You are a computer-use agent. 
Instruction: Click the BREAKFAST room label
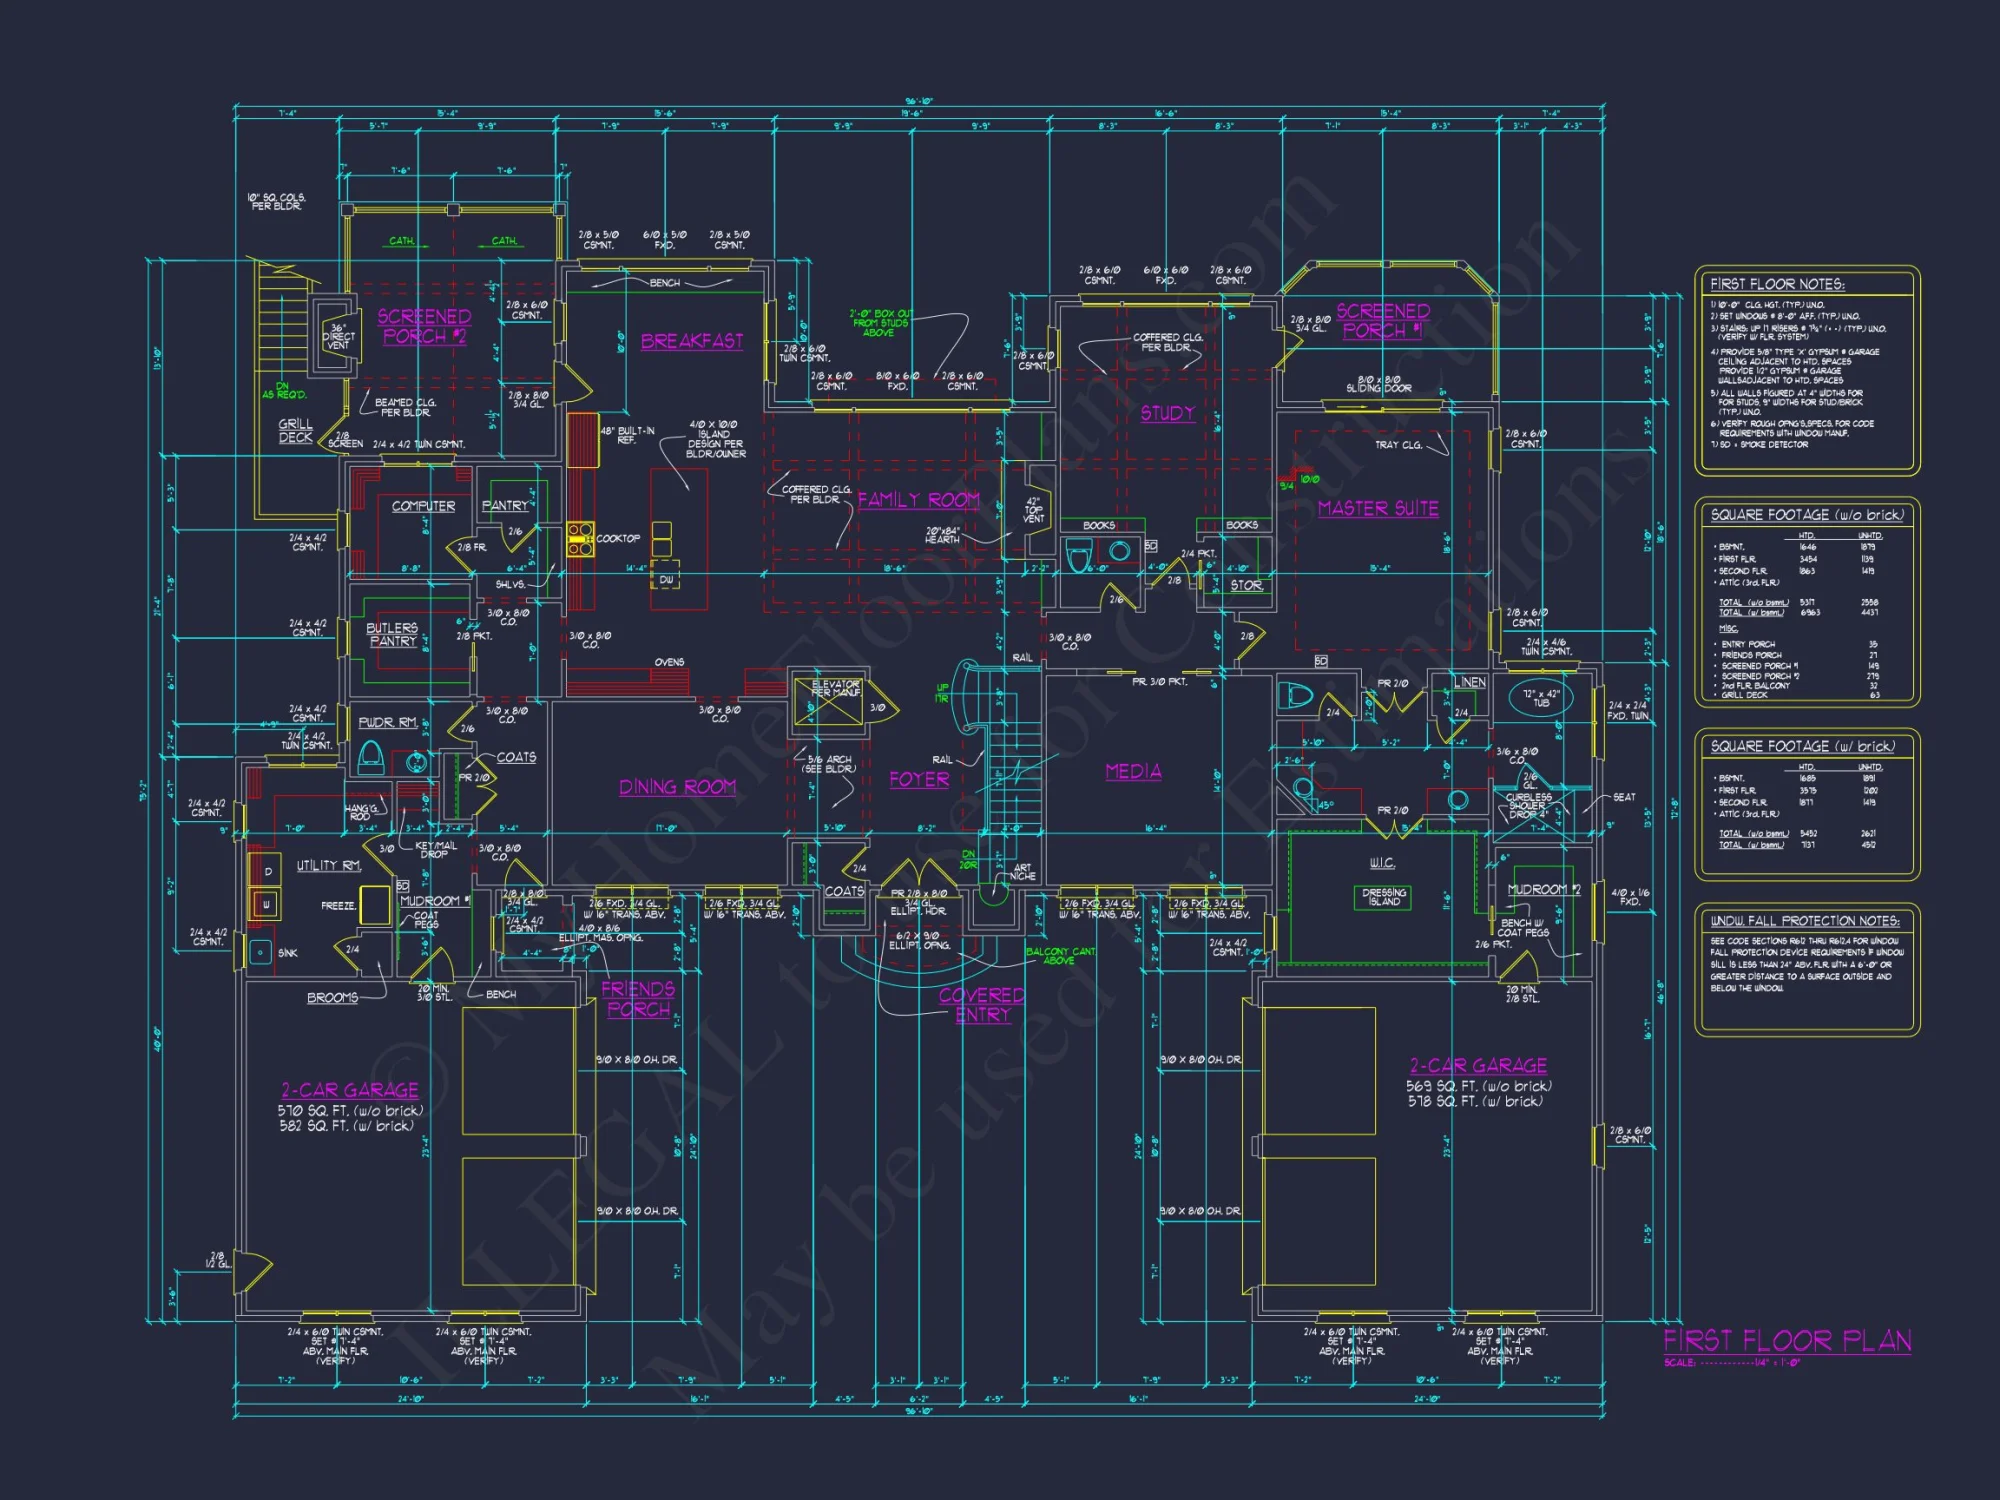pyautogui.click(x=692, y=341)
